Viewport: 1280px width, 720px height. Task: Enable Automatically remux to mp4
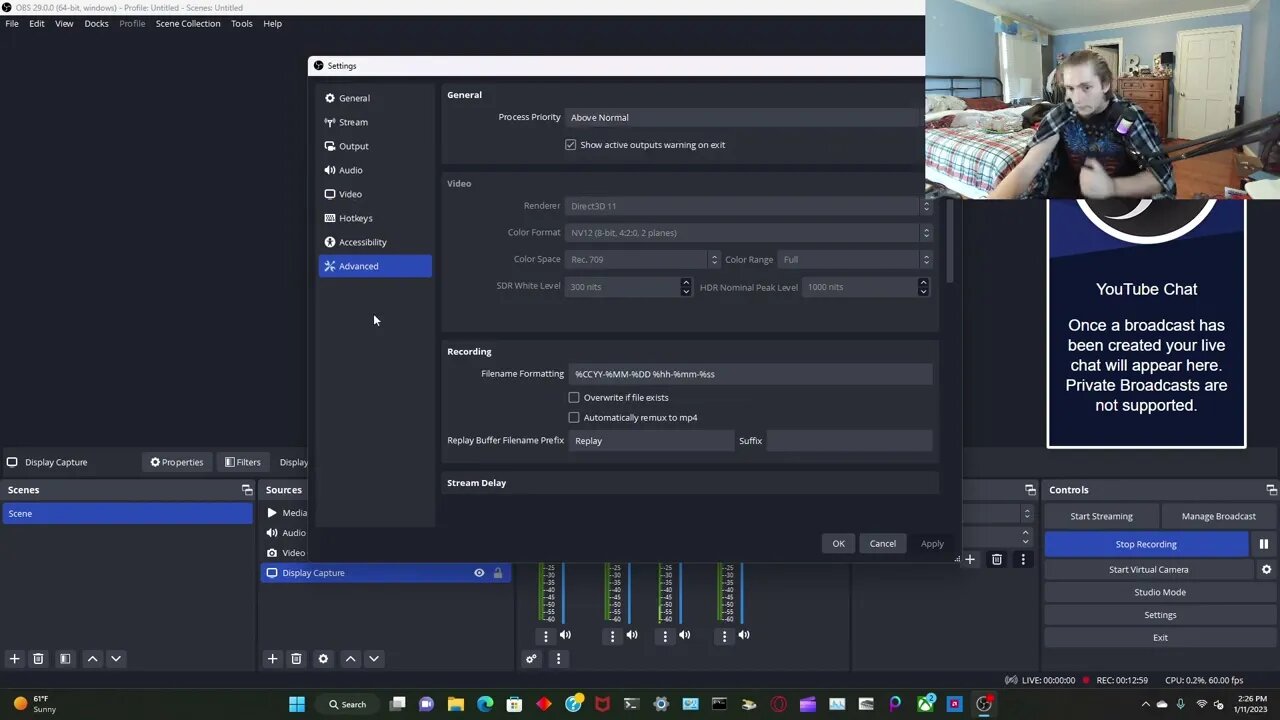pyautogui.click(x=574, y=418)
